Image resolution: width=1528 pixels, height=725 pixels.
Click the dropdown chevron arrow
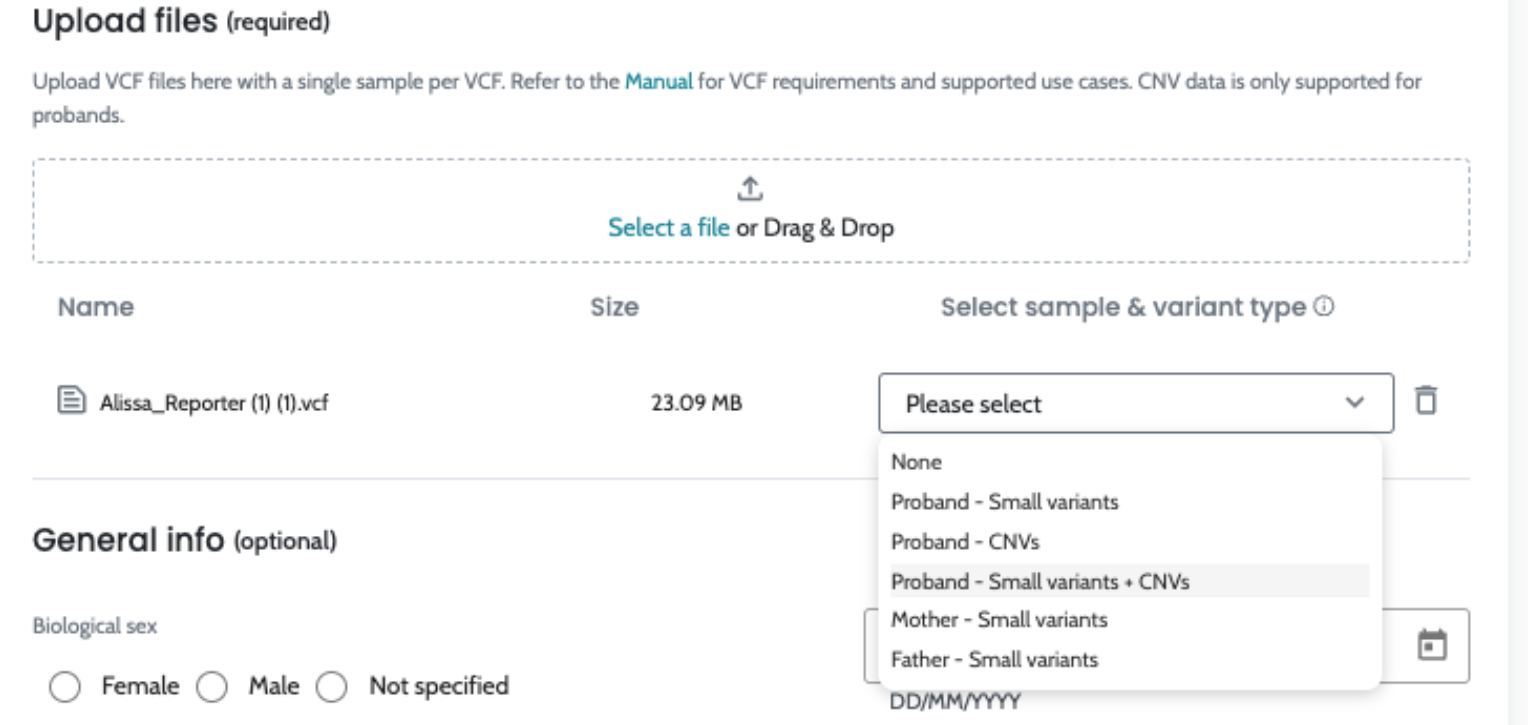(x=1355, y=403)
